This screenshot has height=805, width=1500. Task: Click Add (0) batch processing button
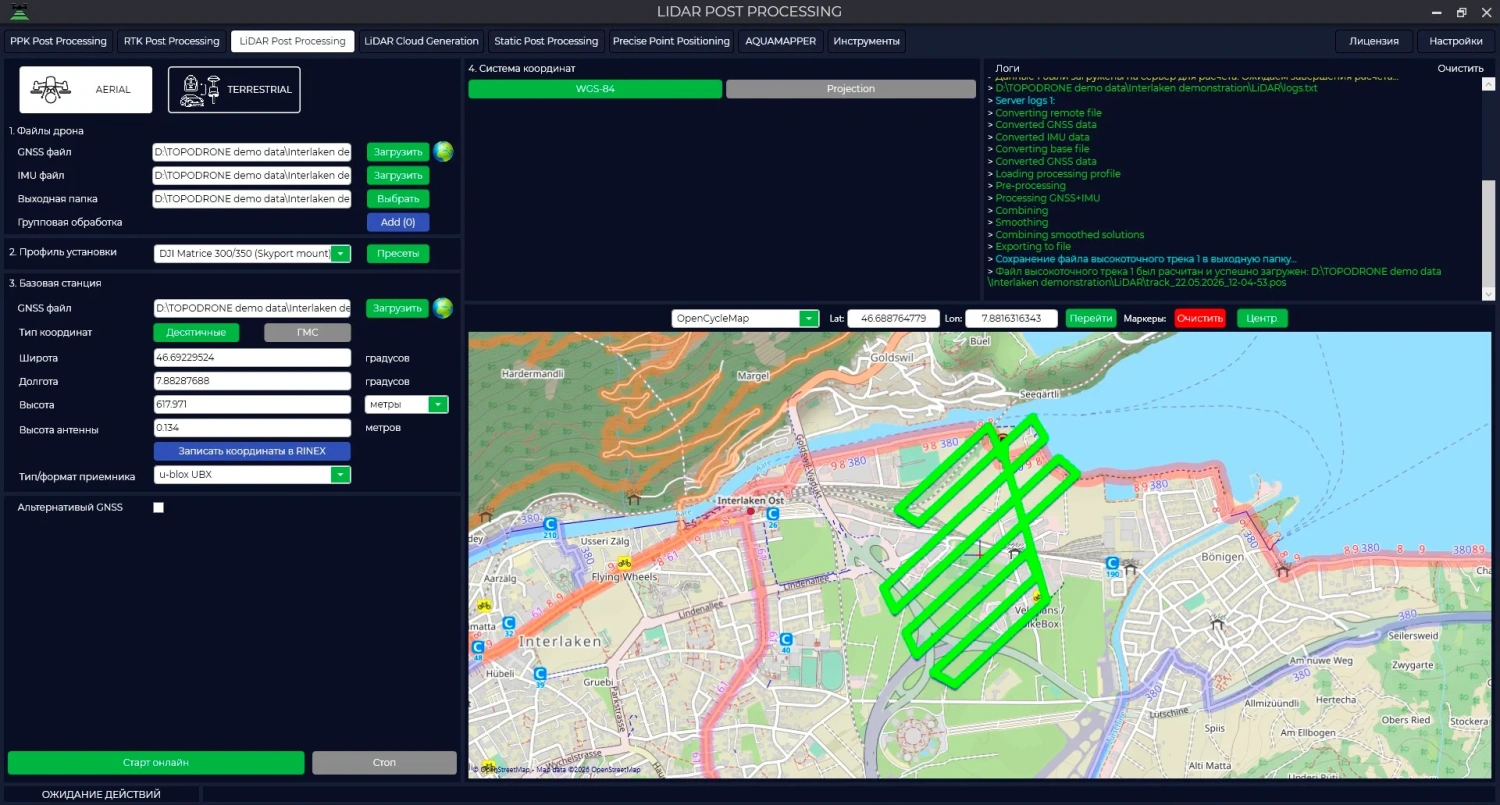pos(397,222)
